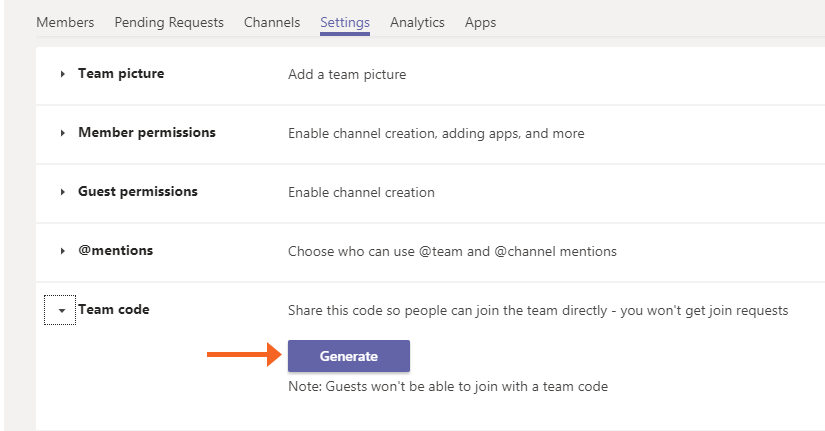
Task: Click the Team picture heading
Action: click(x=121, y=73)
